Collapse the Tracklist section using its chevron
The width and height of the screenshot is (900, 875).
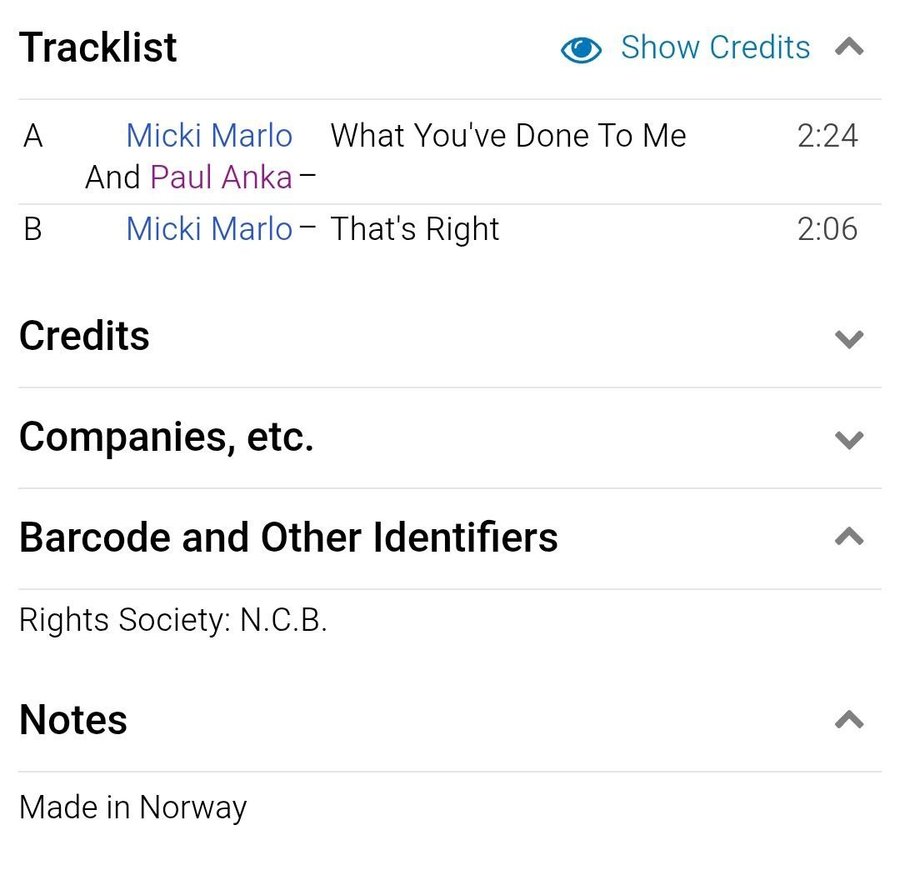click(849, 47)
